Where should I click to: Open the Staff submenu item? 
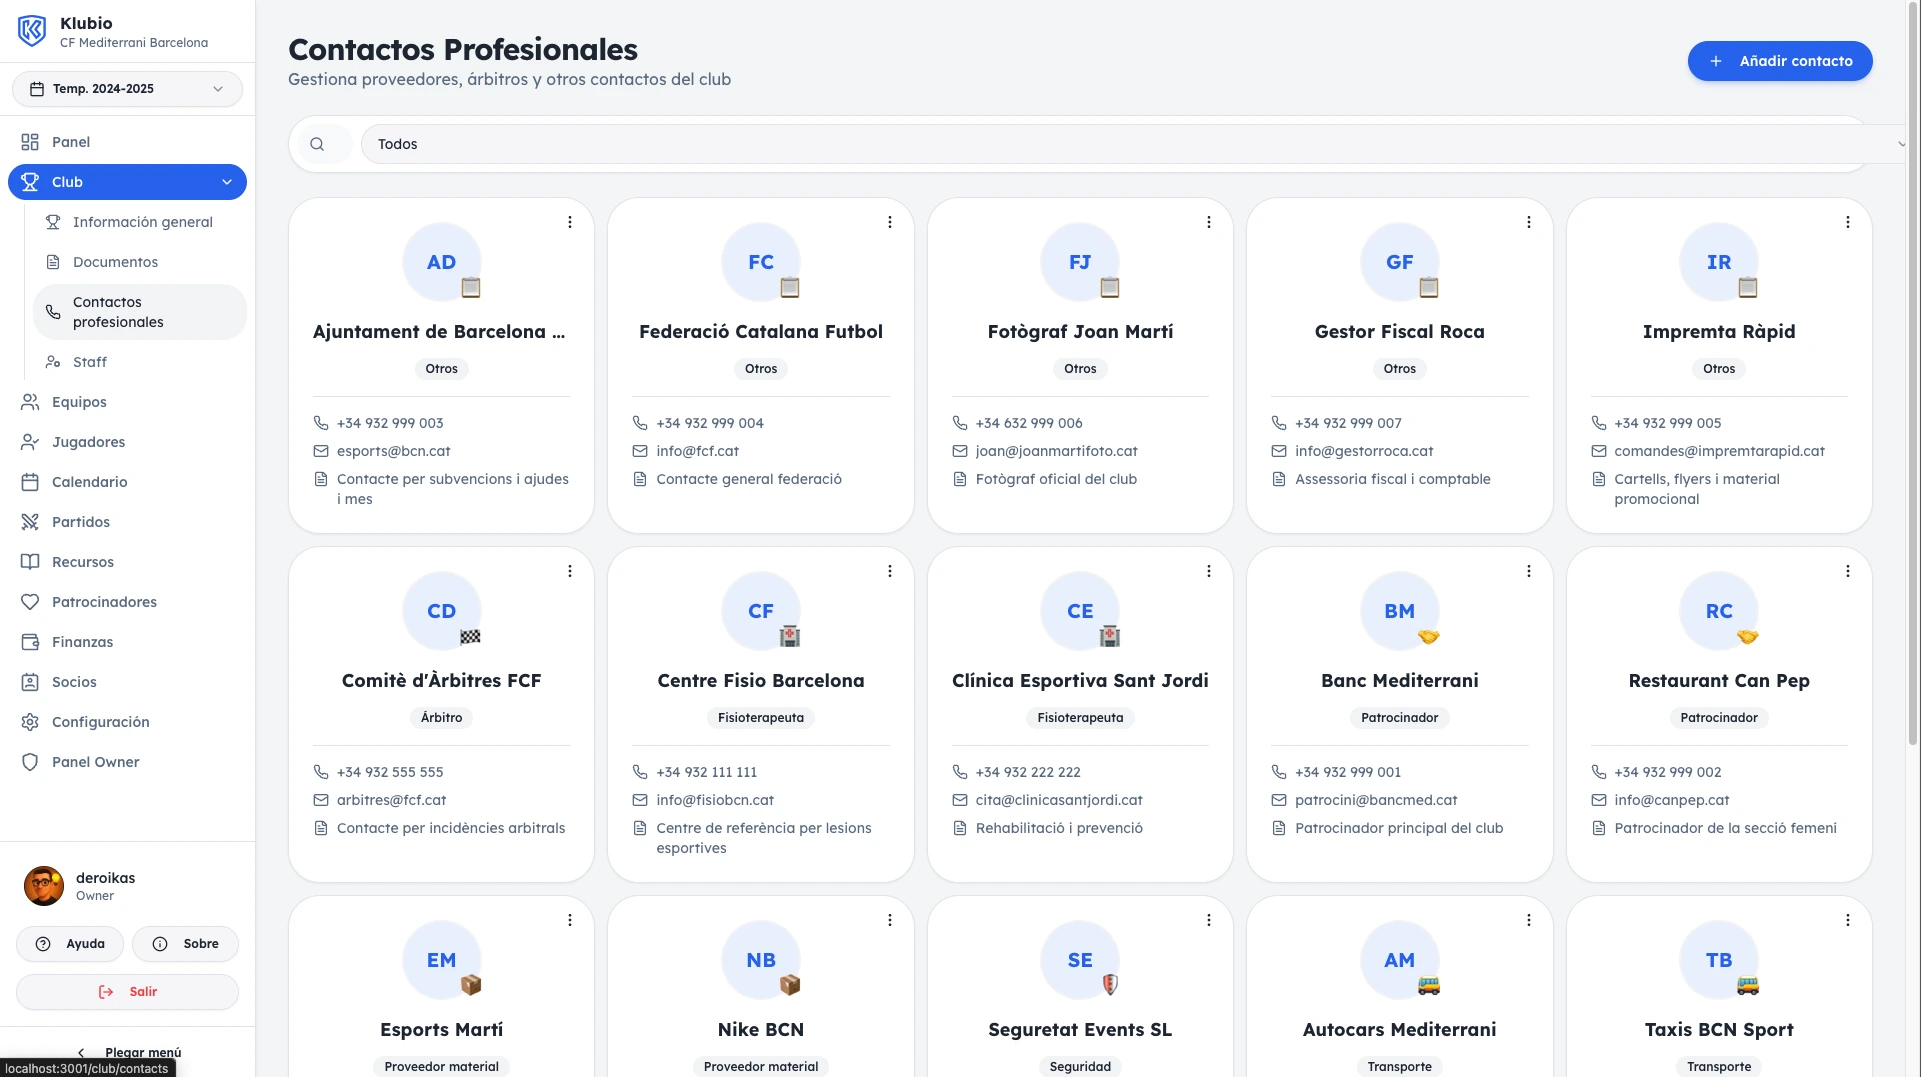(x=89, y=362)
